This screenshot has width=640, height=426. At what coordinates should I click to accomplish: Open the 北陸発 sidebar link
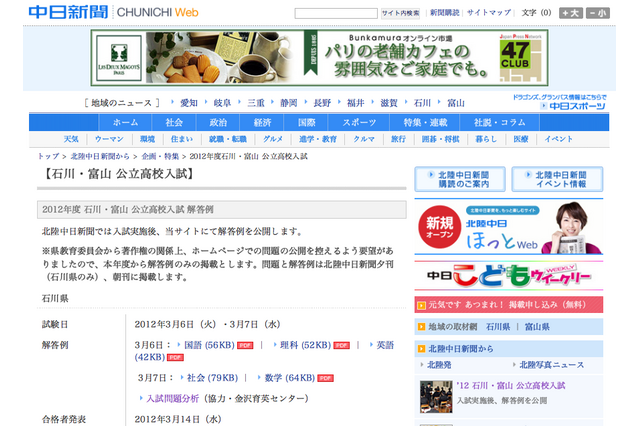click(439, 365)
